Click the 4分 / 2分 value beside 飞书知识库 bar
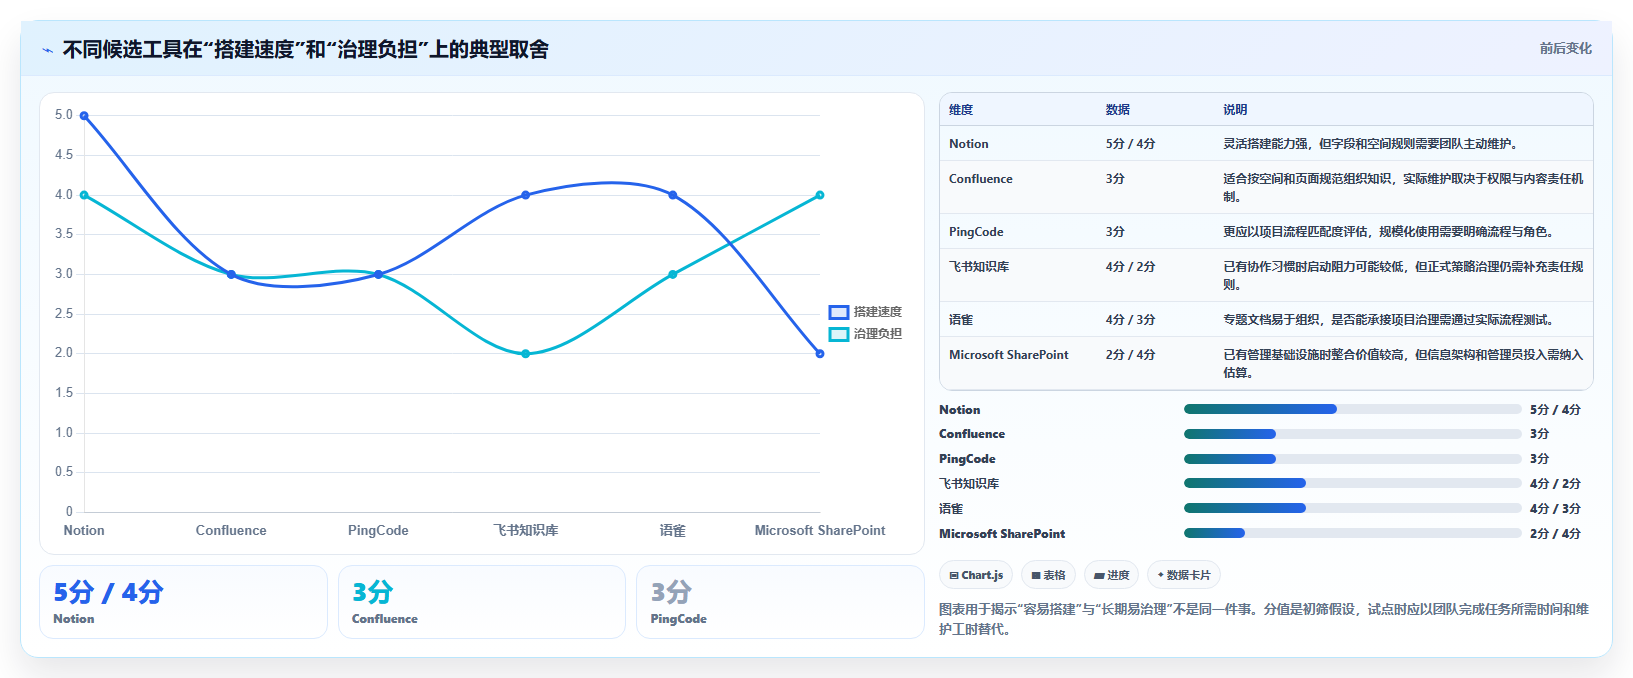The image size is (1633, 678). click(1555, 484)
